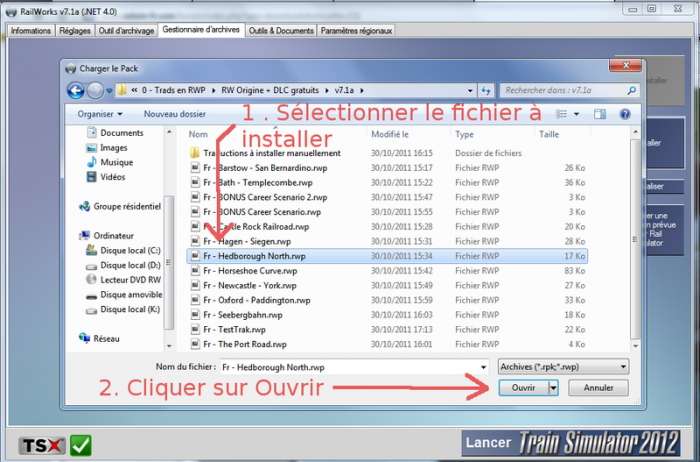Viewport: 700px width, 462px height.
Task: Sort by Type column header
Action: [x=464, y=134]
